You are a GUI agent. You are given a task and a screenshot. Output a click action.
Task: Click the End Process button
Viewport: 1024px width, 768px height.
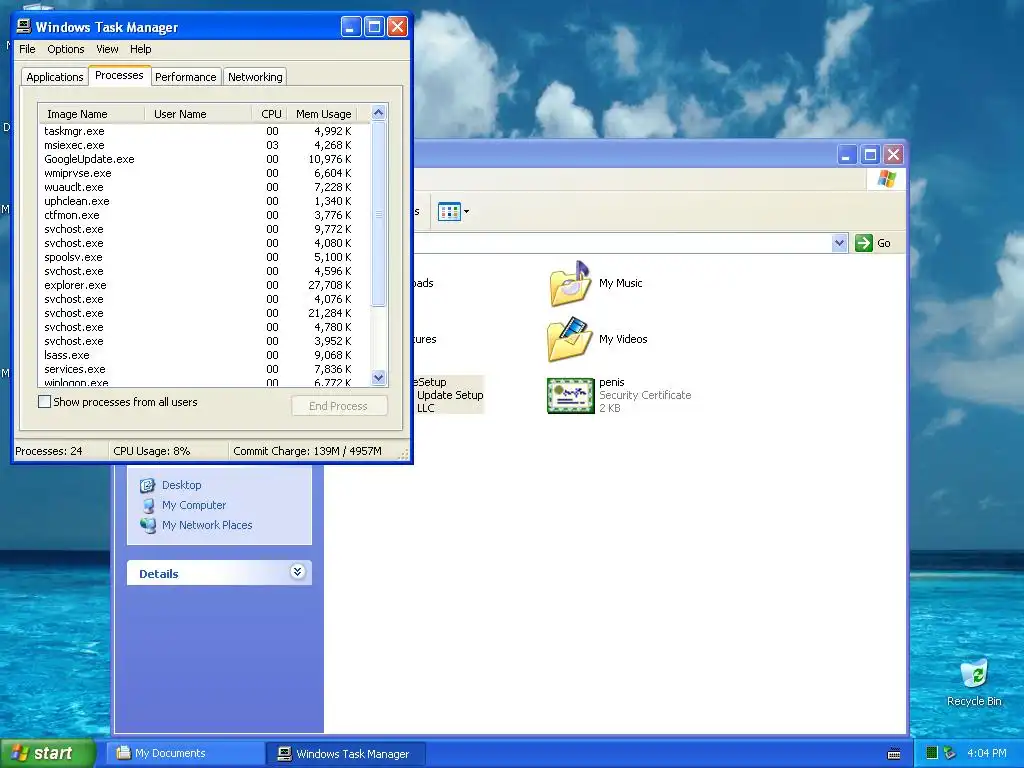point(338,406)
